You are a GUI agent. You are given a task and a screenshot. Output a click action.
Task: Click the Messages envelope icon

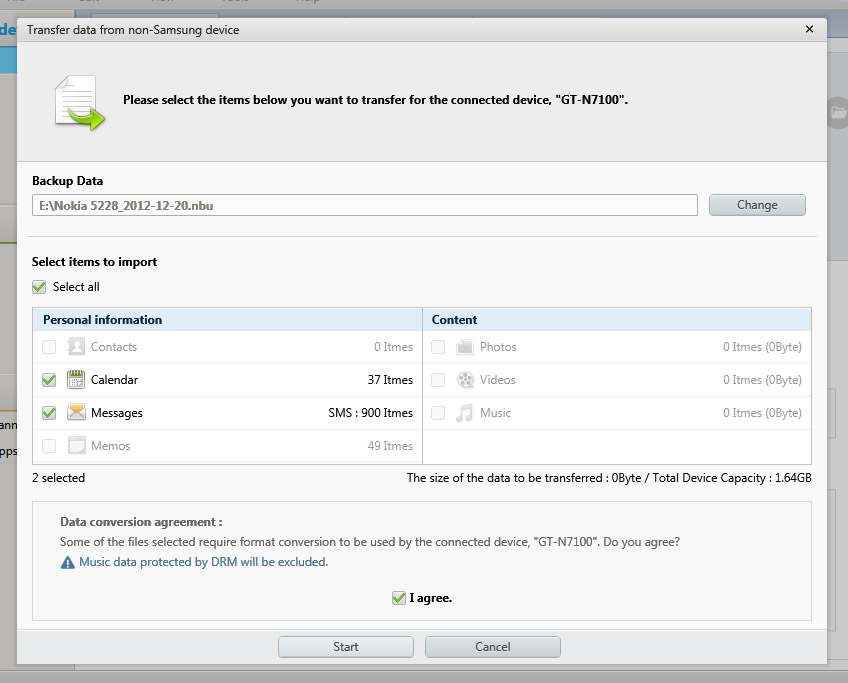(x=76, y=413)
